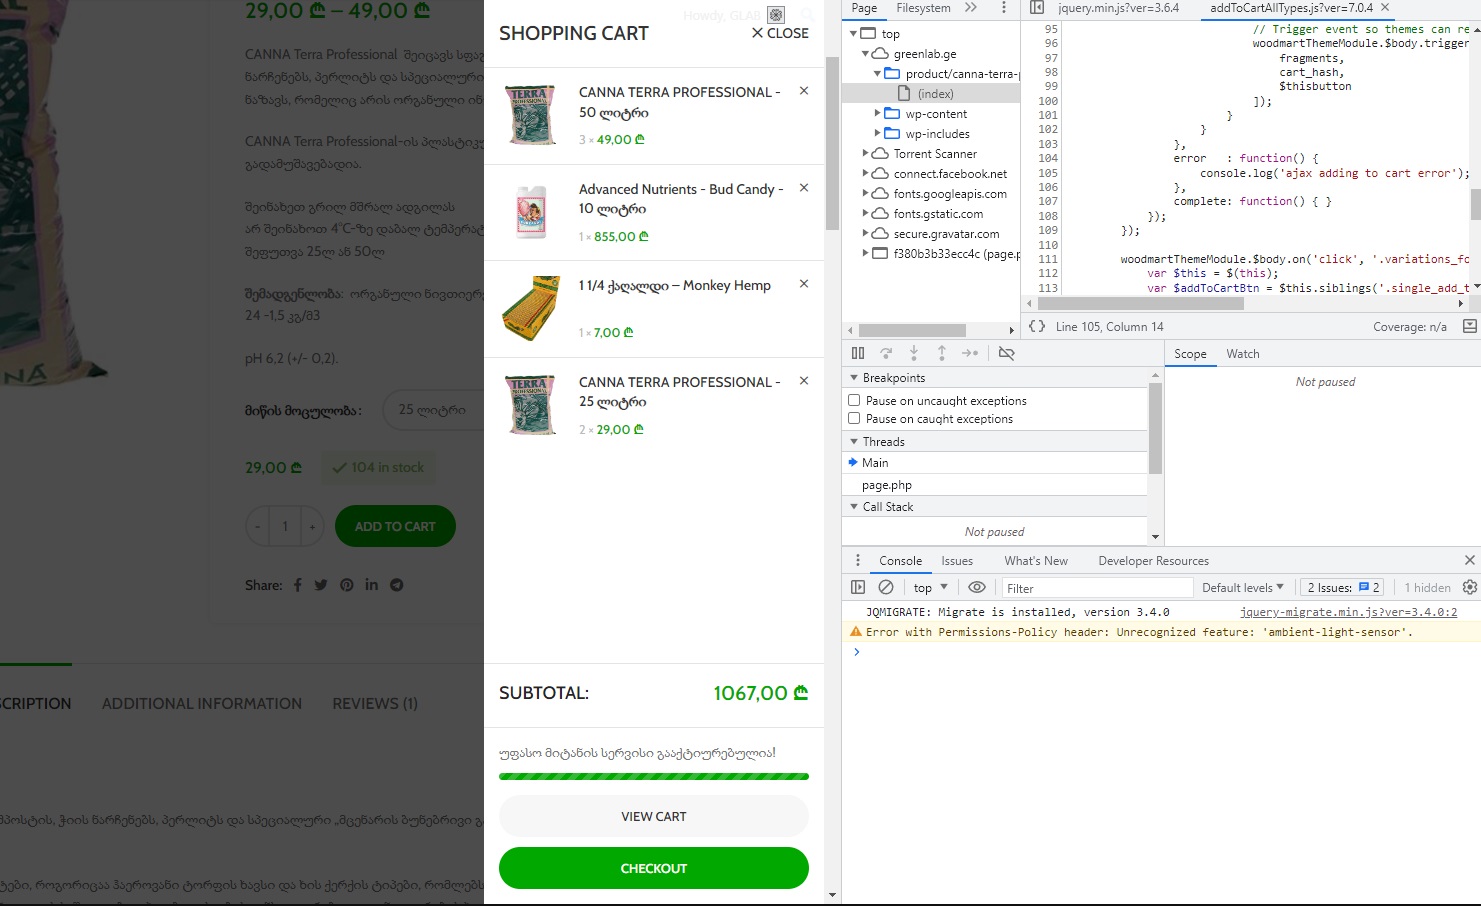Expand the wp-content folder
The height and width of the screenshot is (906, 1481).
pyautogui.click(x=878, y=114)
